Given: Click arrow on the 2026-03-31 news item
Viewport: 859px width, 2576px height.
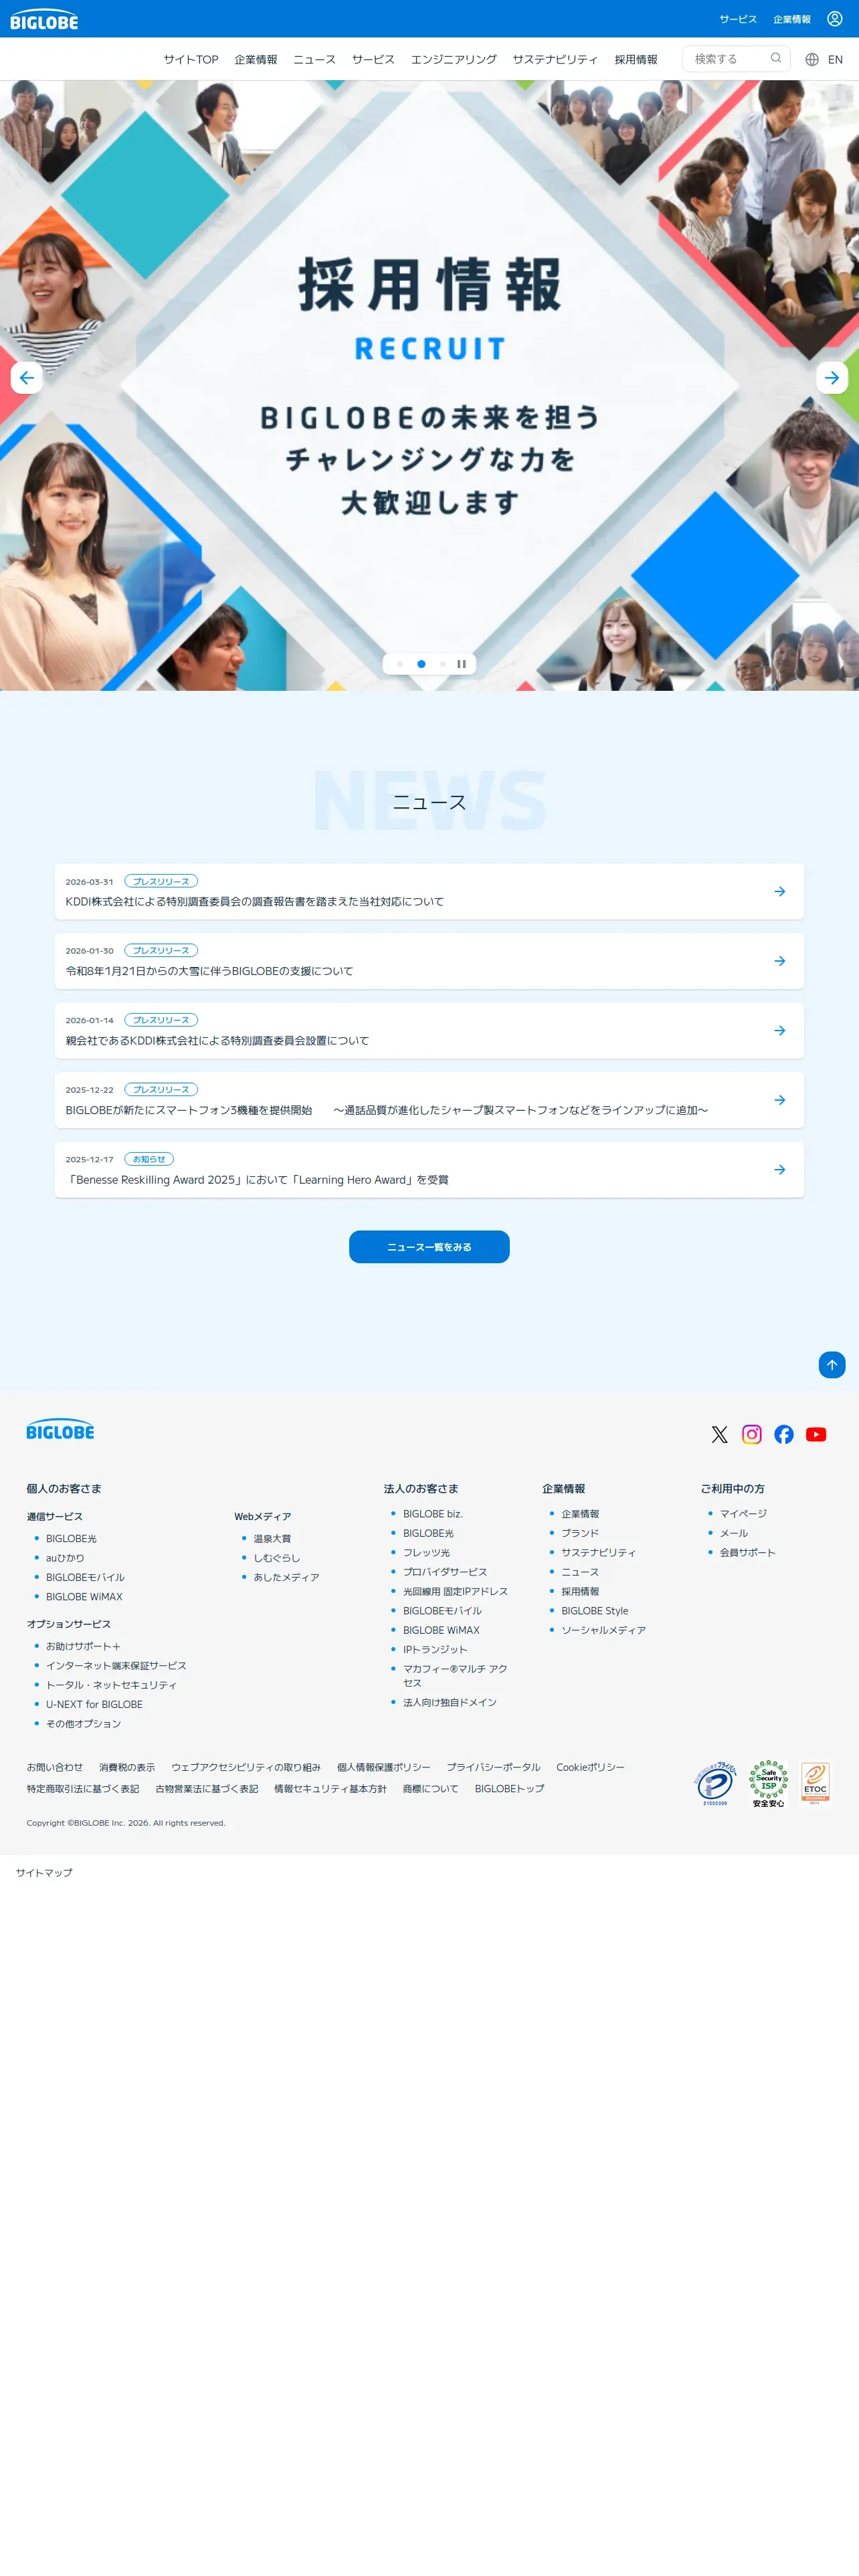Looking at the screenshot, I should click(780, 891).
